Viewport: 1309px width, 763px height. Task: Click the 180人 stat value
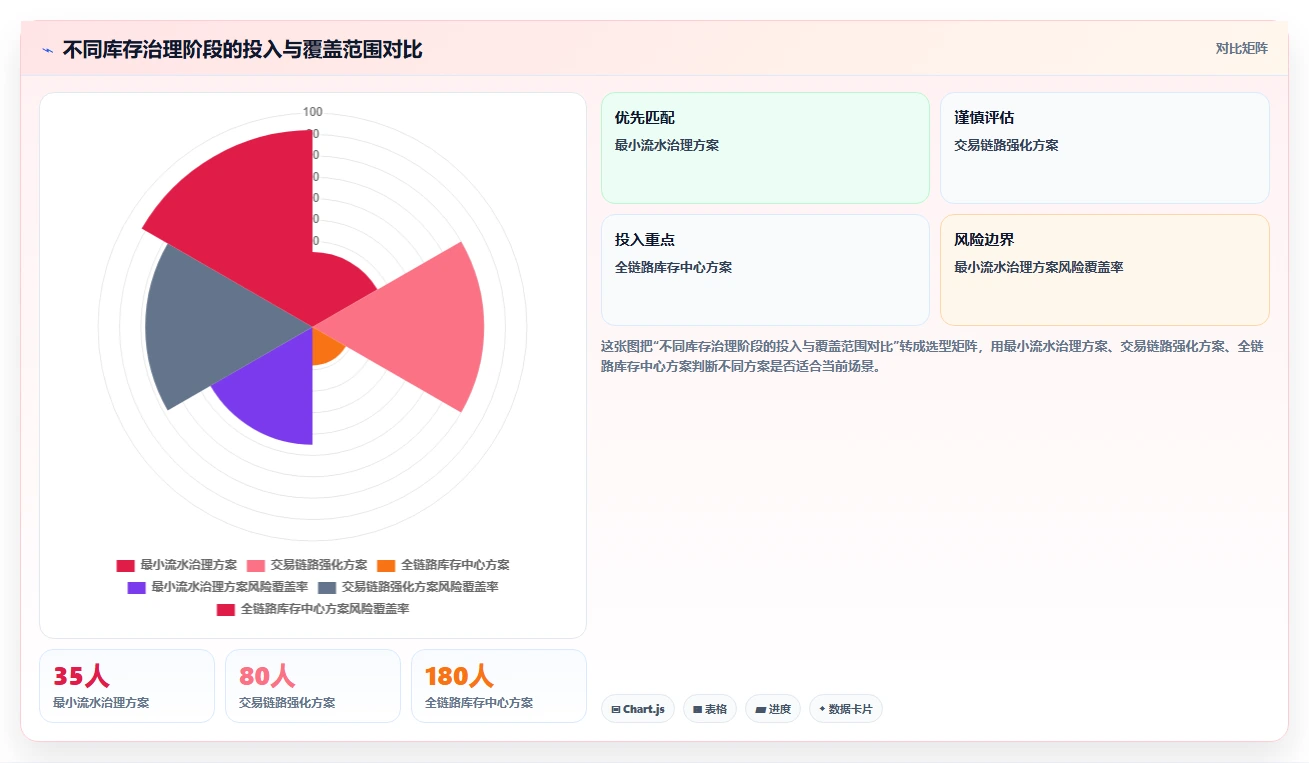(459, 677)
